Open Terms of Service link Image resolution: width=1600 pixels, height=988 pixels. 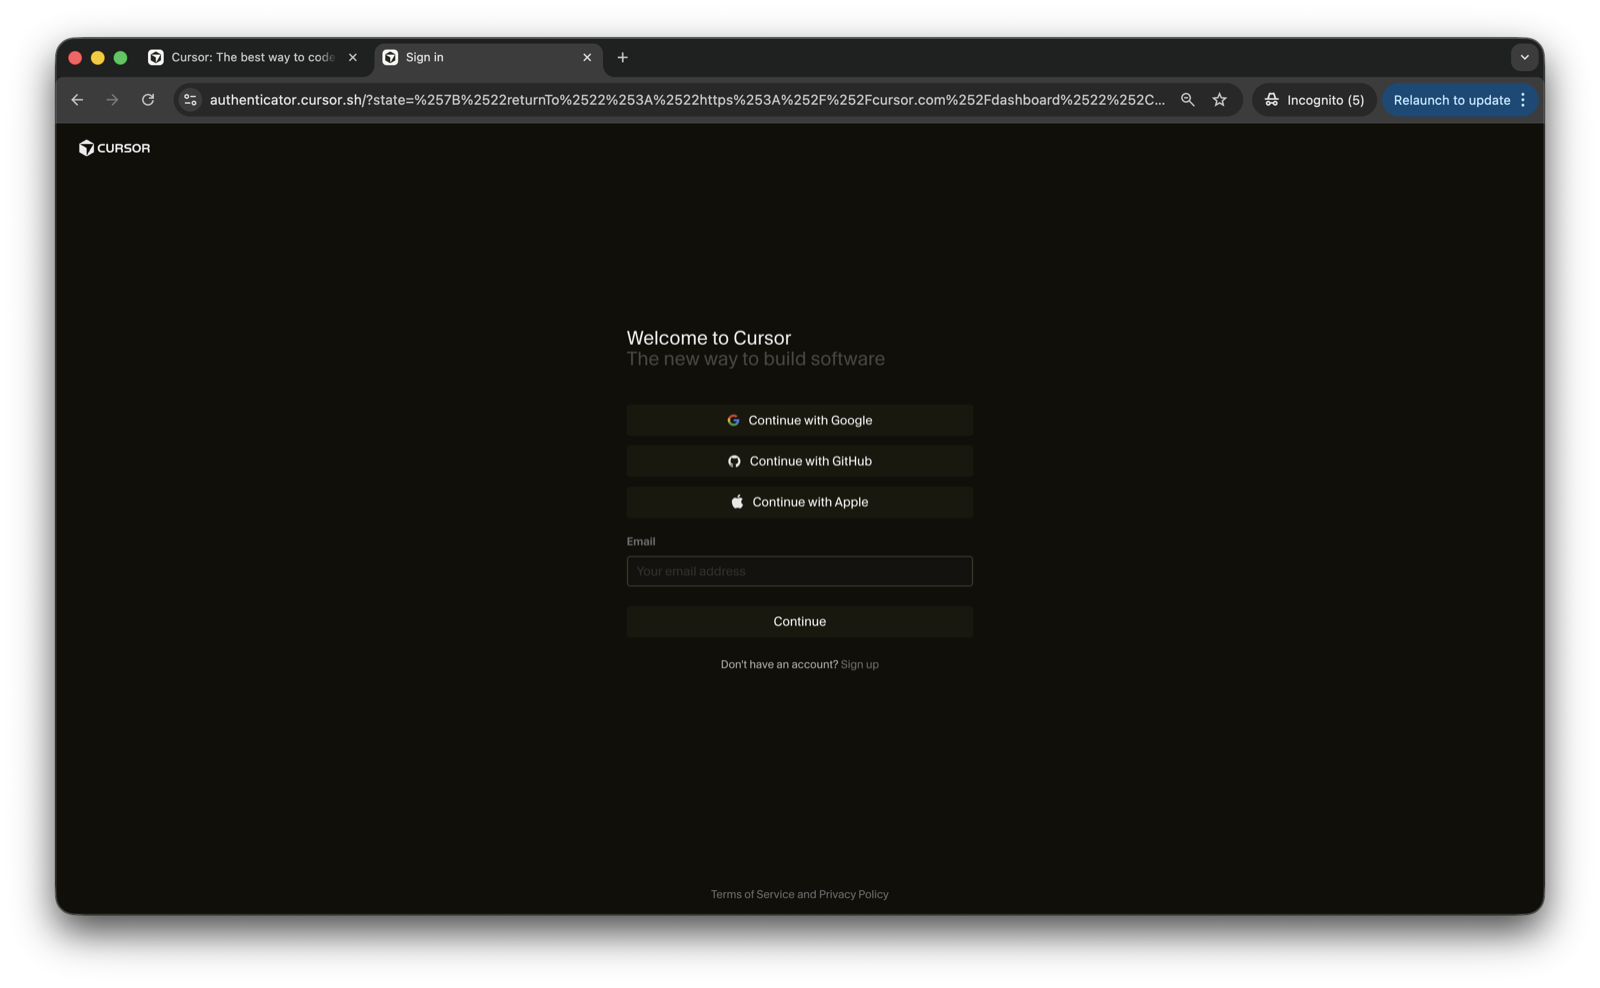[x=752, y=894]
